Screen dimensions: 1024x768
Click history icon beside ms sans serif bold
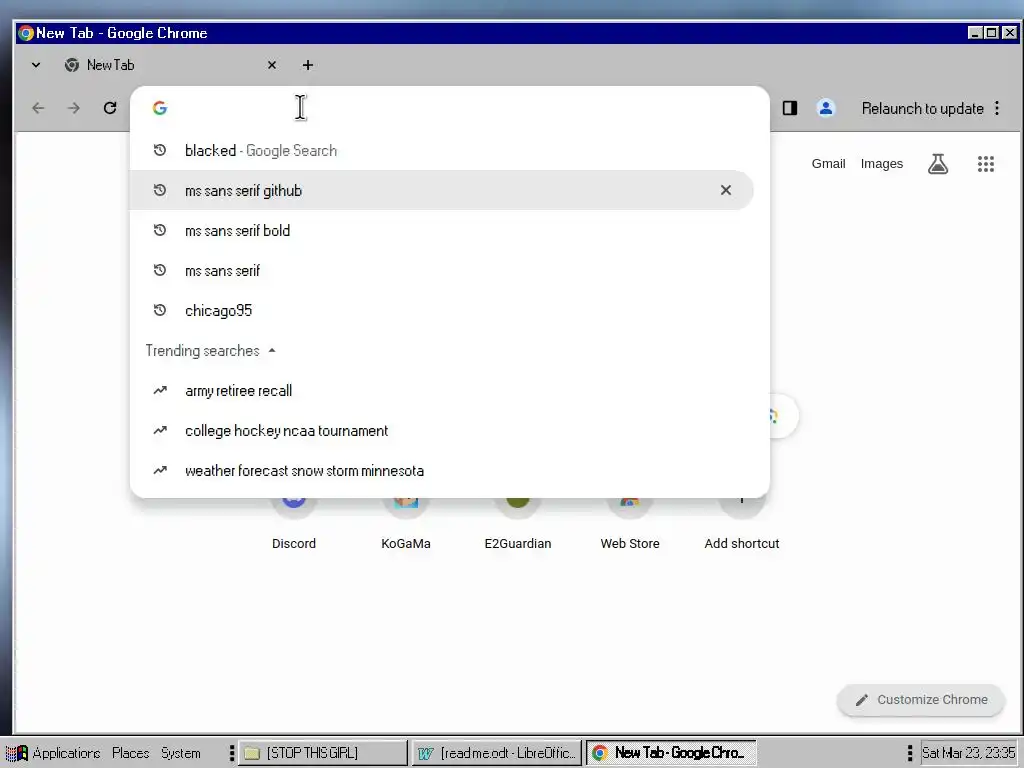coord(160,231)
